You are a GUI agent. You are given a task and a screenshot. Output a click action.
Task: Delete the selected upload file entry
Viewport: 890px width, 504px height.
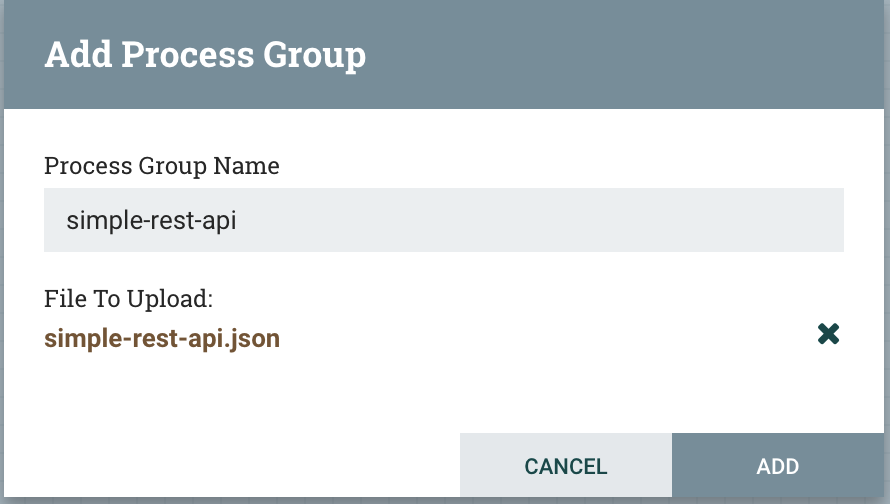(828, 335)
